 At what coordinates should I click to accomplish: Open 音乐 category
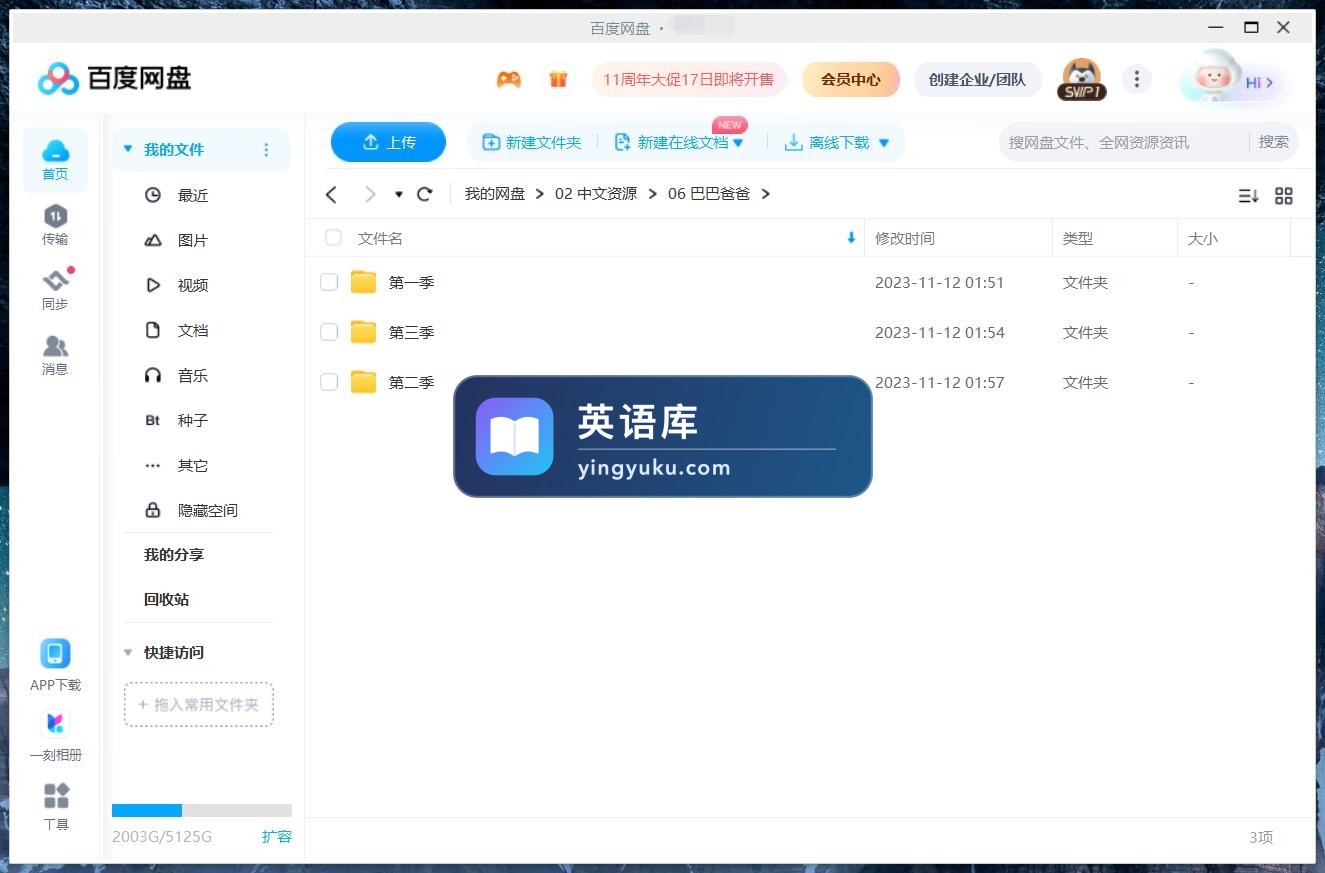coord(192,375)
